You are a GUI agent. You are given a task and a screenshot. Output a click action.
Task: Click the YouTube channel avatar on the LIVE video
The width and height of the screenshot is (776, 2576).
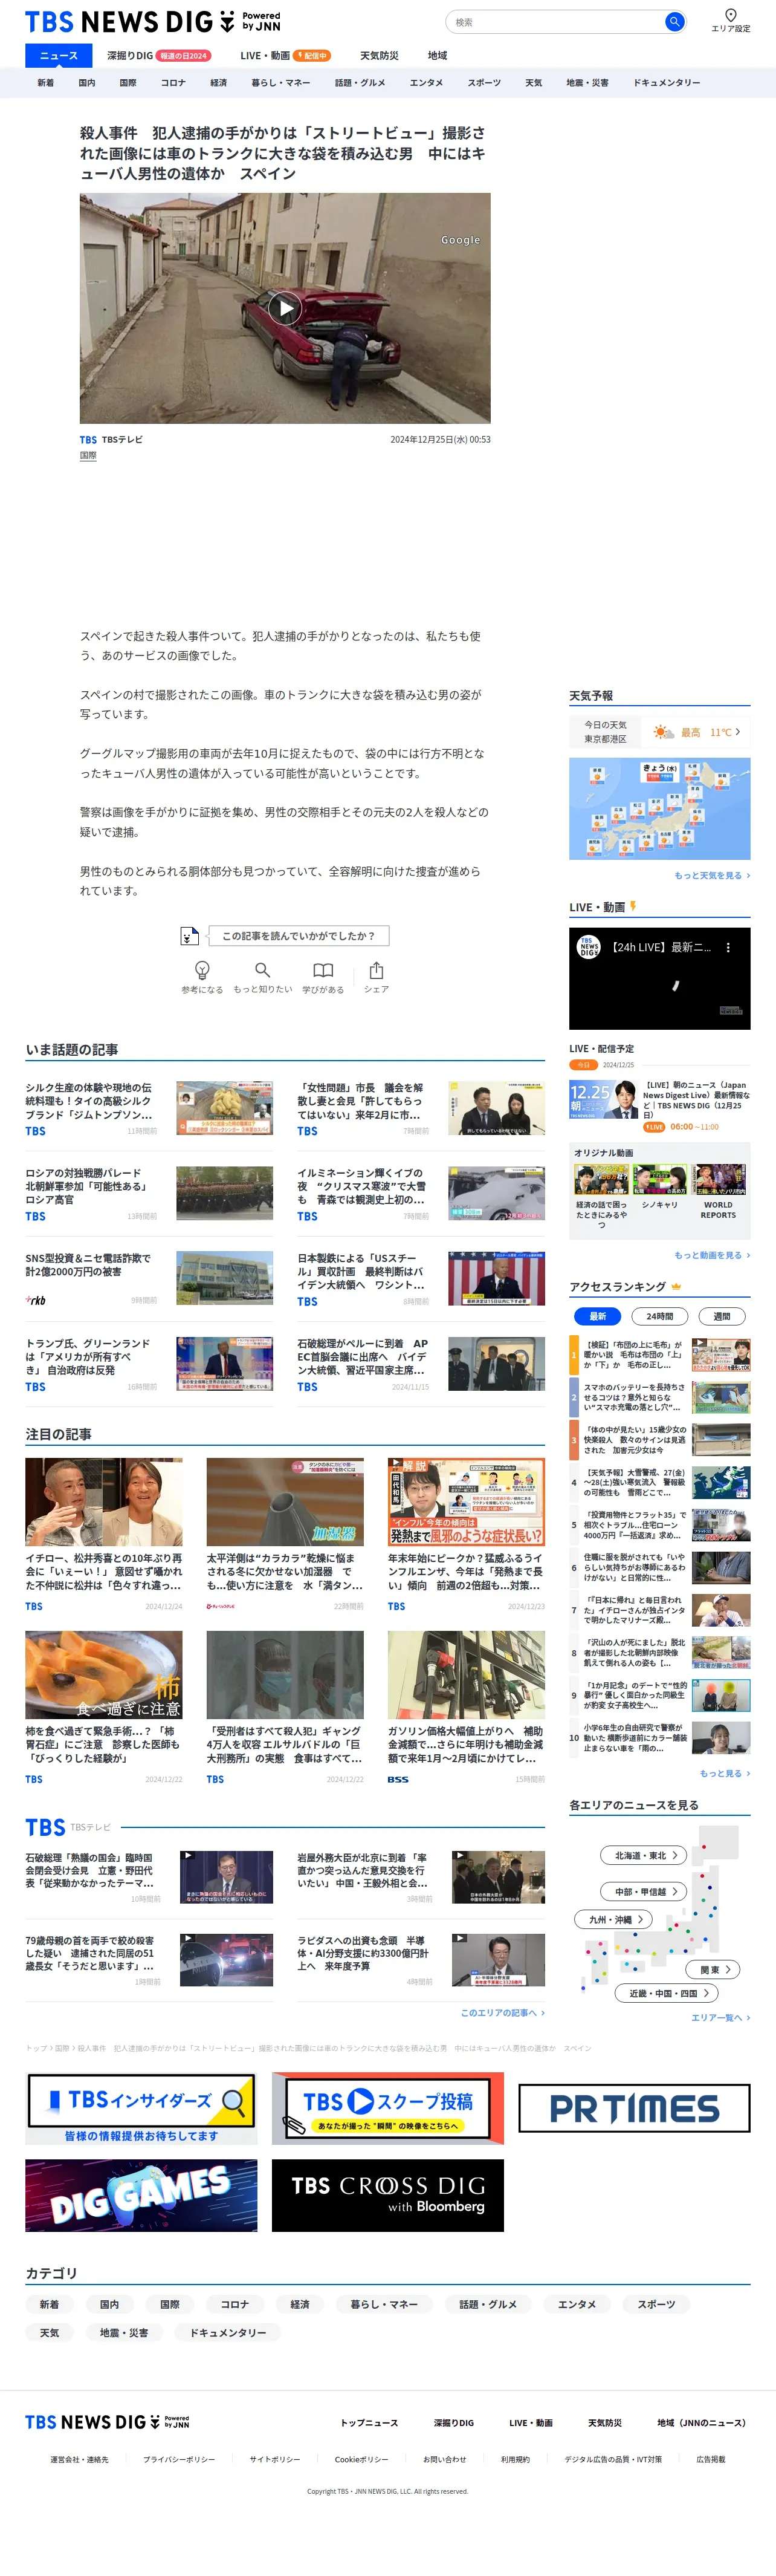click(589, 947)
